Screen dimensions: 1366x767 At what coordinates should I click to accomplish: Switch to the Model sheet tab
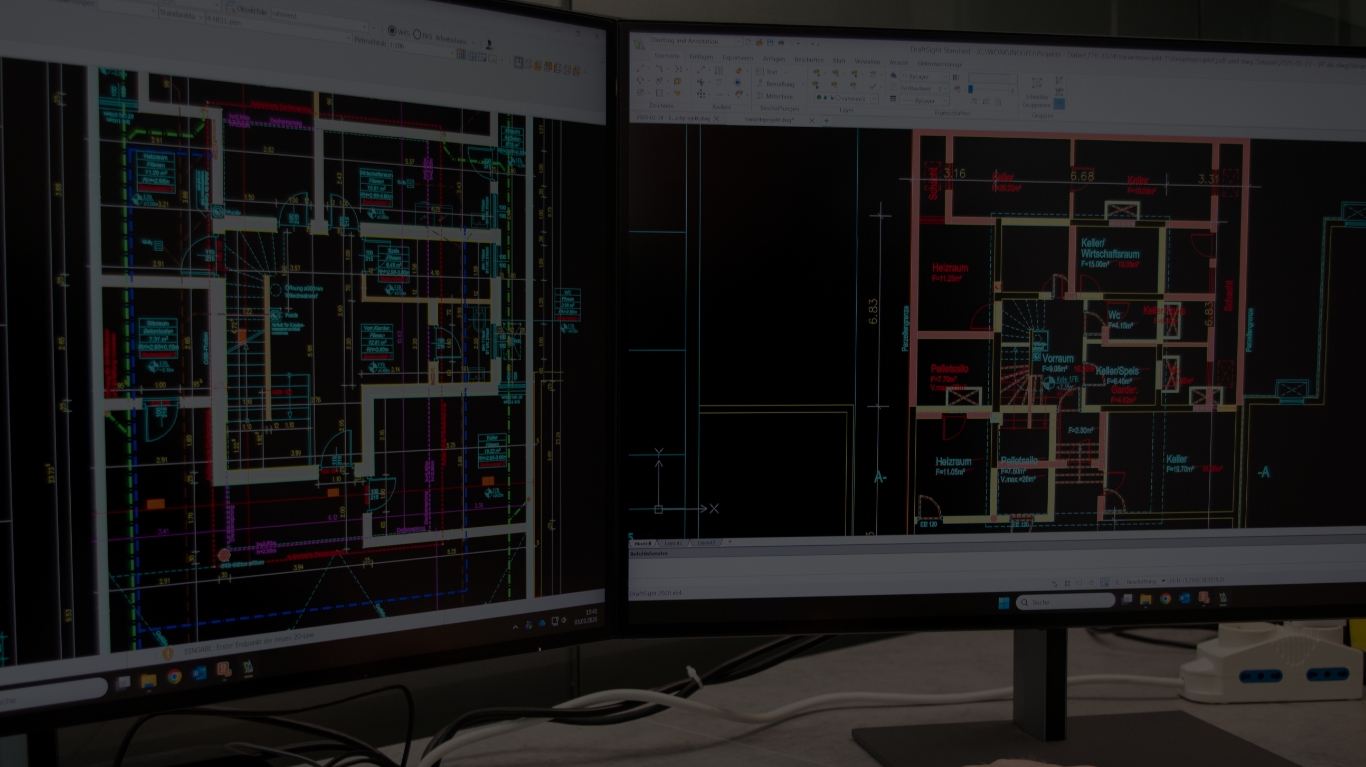643,542
